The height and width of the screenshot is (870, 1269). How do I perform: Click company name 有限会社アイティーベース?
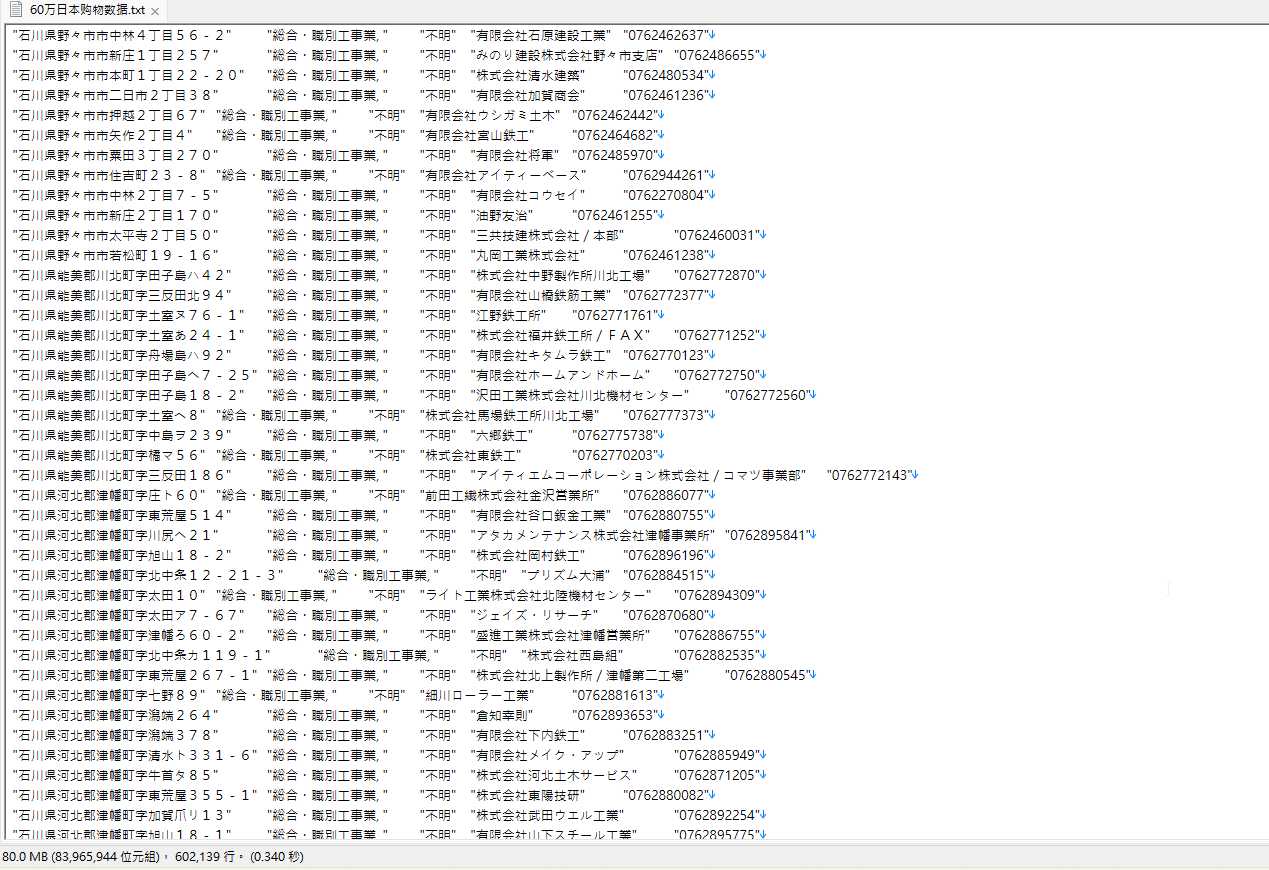coord(503,175)
